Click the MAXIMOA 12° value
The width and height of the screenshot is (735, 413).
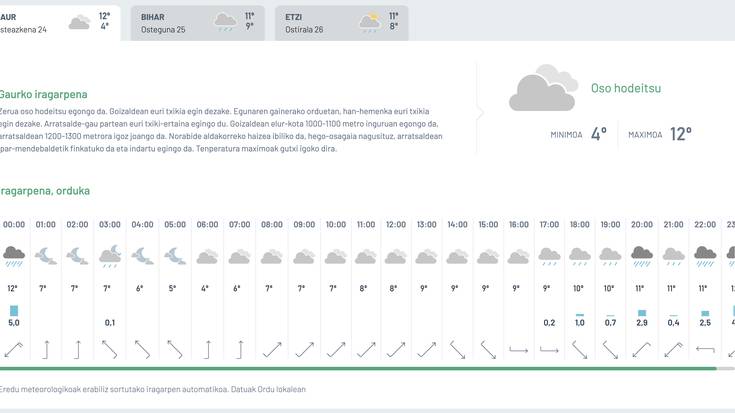[681, 134]
